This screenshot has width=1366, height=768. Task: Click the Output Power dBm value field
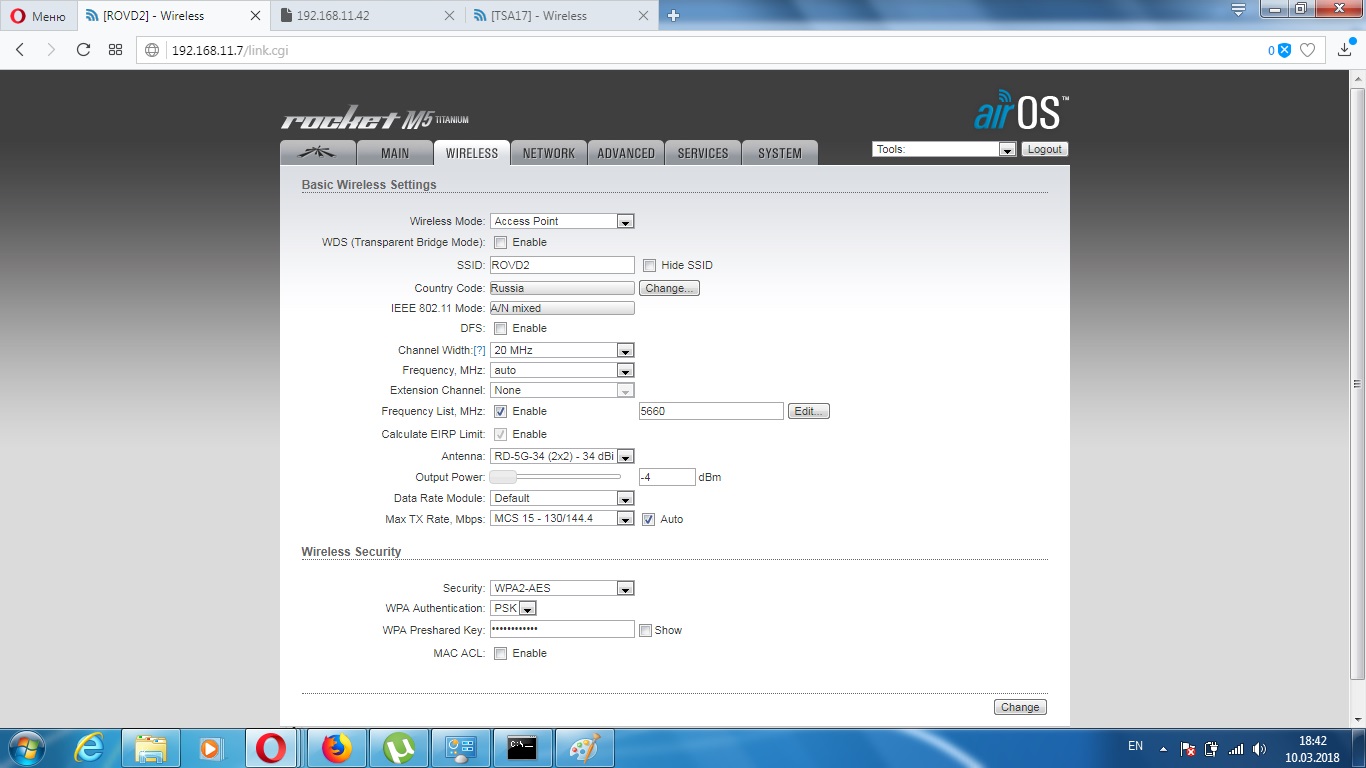pos(667,477)
